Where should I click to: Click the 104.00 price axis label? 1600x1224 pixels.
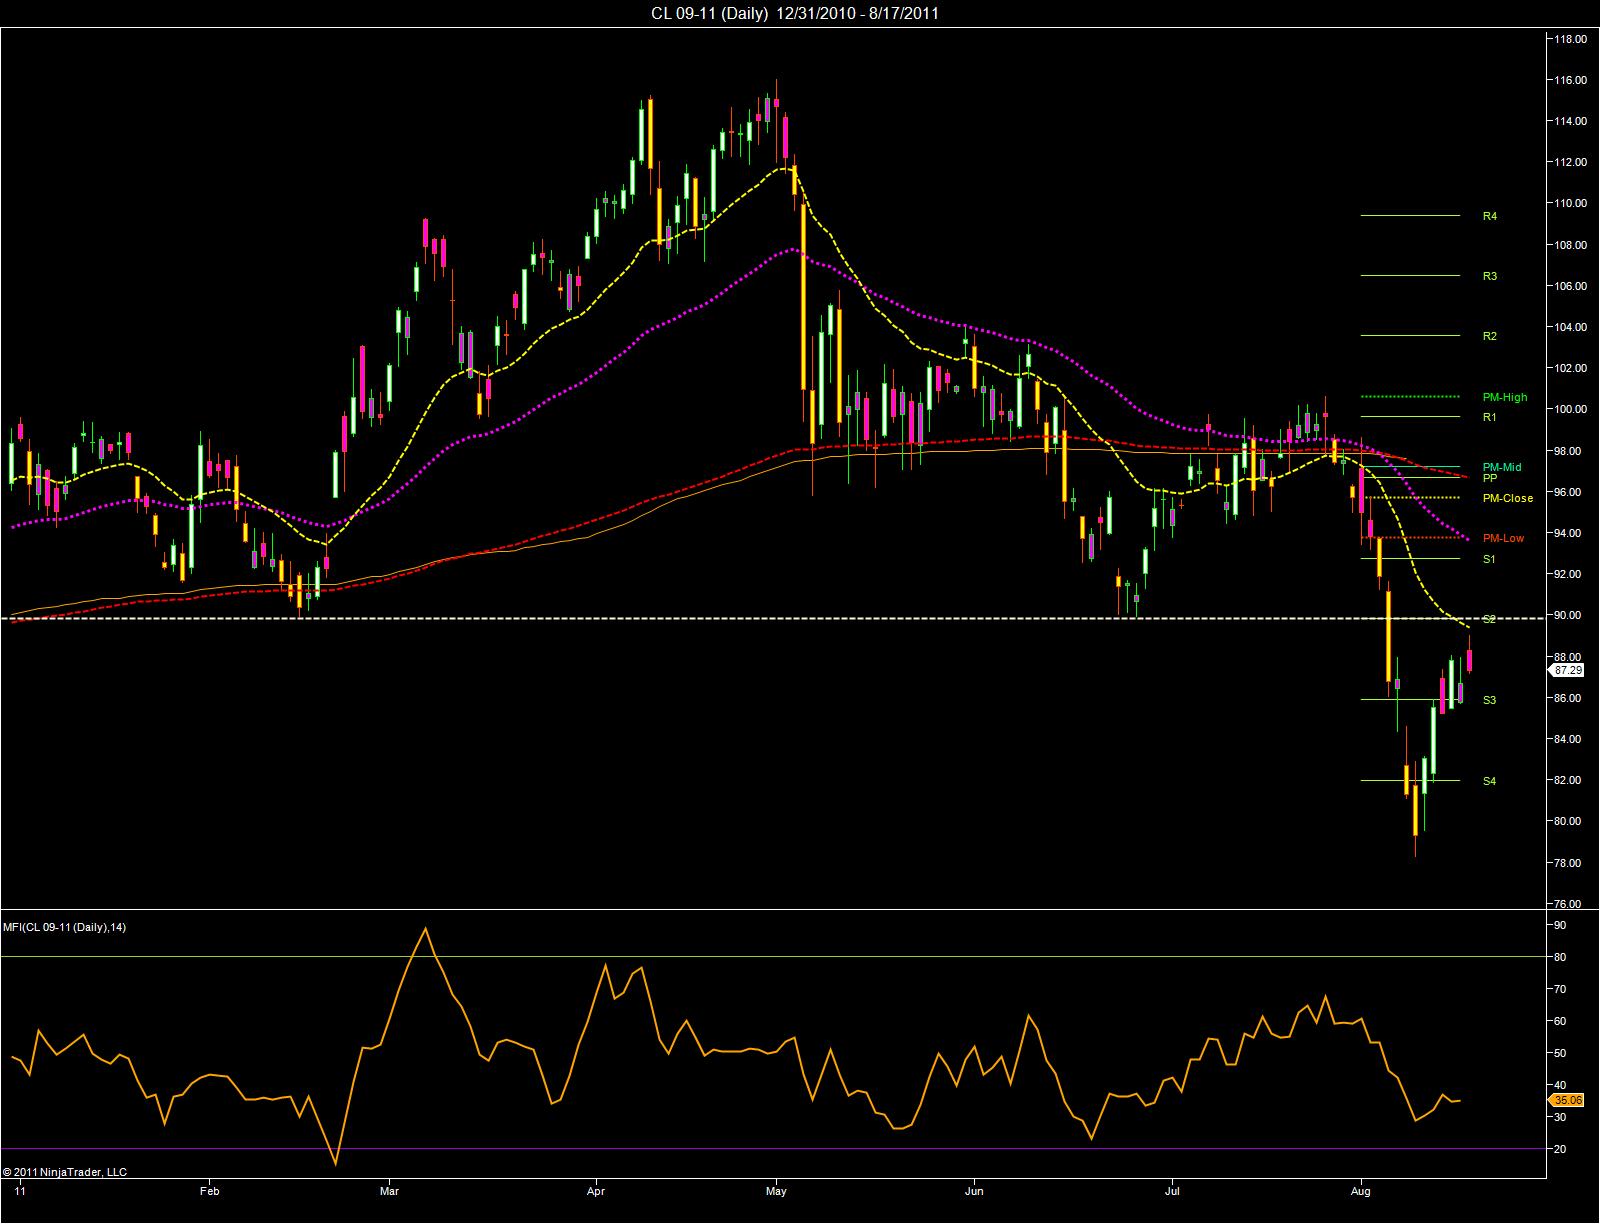[1569, 327]
